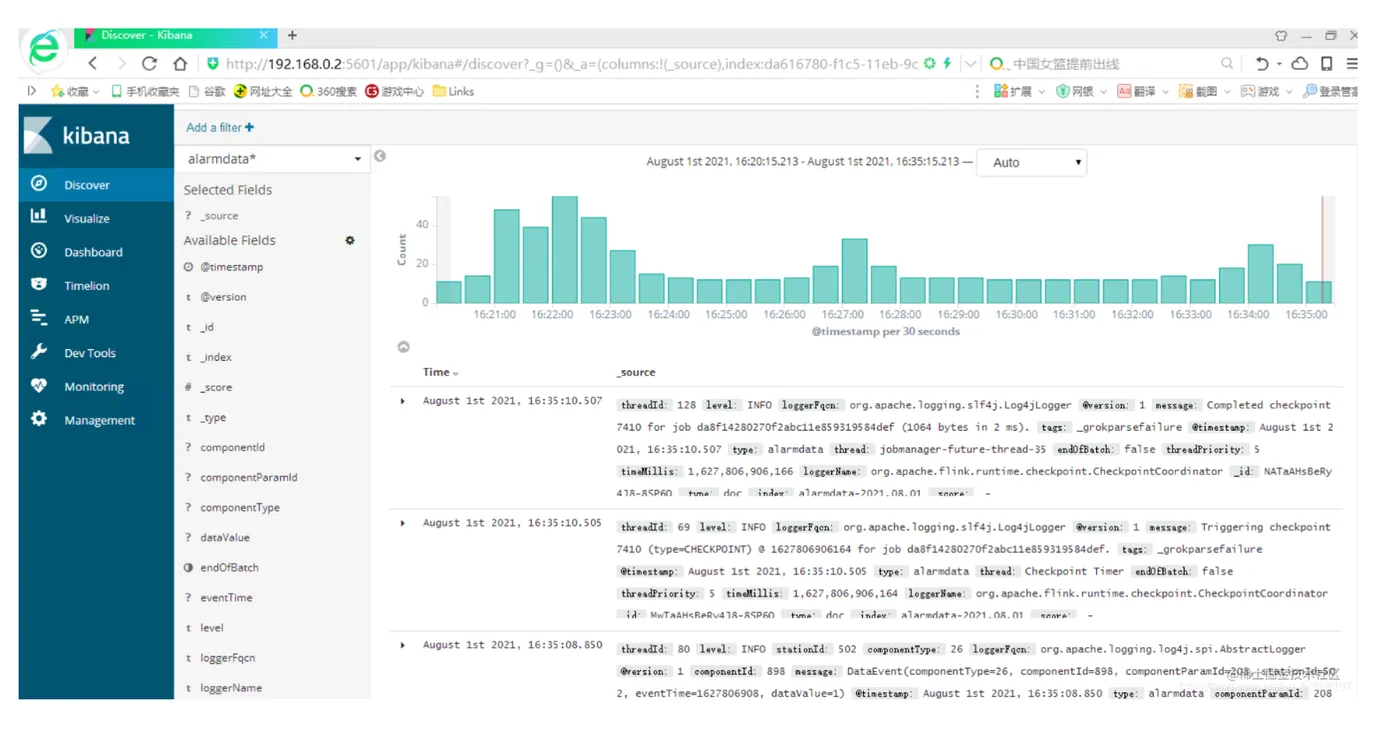
Task: Click the 网址大全 bookmark
Action: tap(263, 91)
